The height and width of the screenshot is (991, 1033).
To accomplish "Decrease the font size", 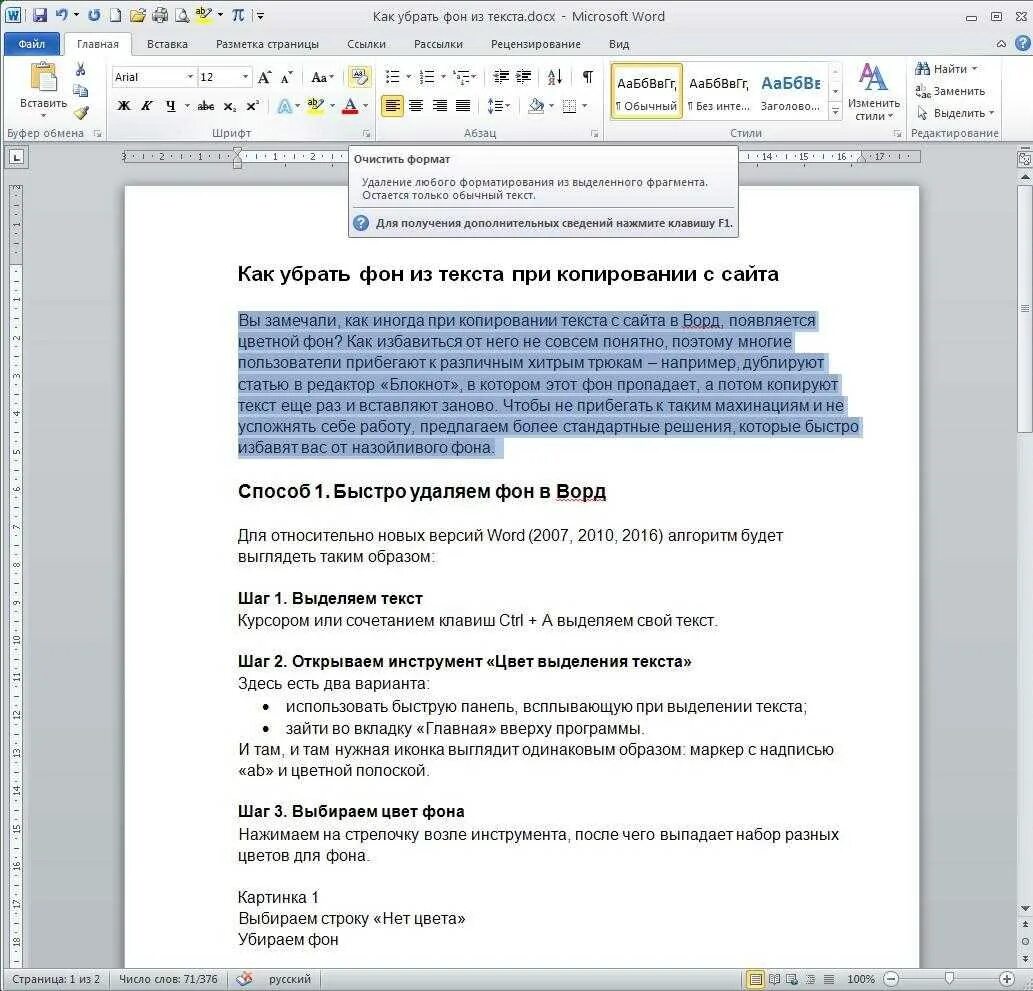I will [x=287, y=78].
